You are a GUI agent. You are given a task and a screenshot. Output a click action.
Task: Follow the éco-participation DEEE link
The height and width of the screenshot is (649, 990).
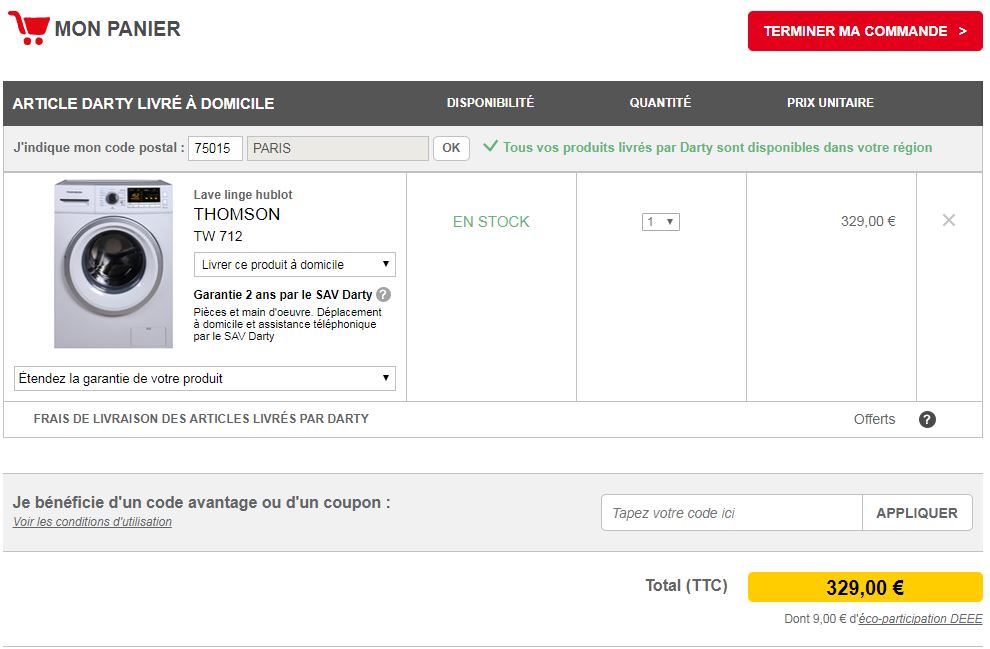click(x=920, y=619)
